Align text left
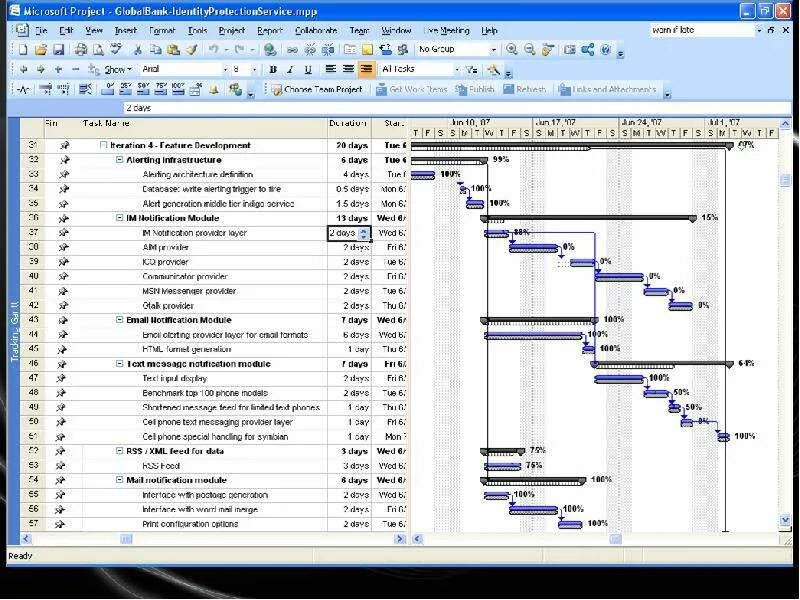Viewport: 800px width, 600px height. click(331, 69)
